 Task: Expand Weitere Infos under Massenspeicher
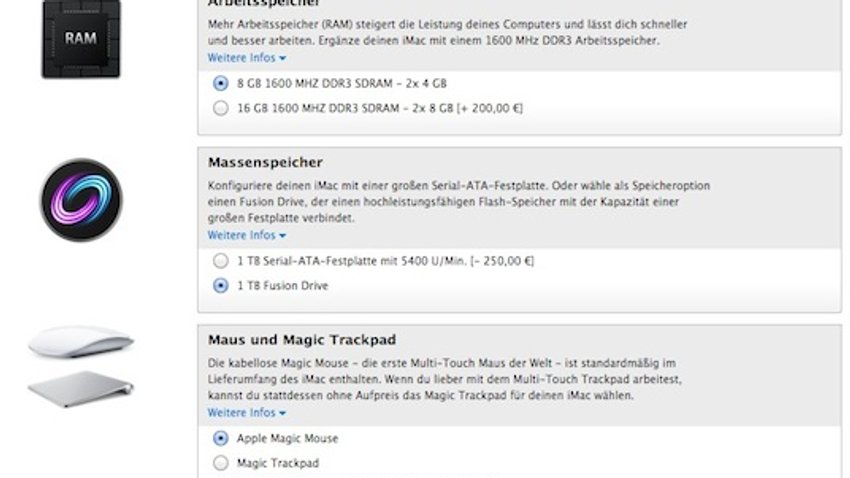pyautogui.click(x=247, y=235)
